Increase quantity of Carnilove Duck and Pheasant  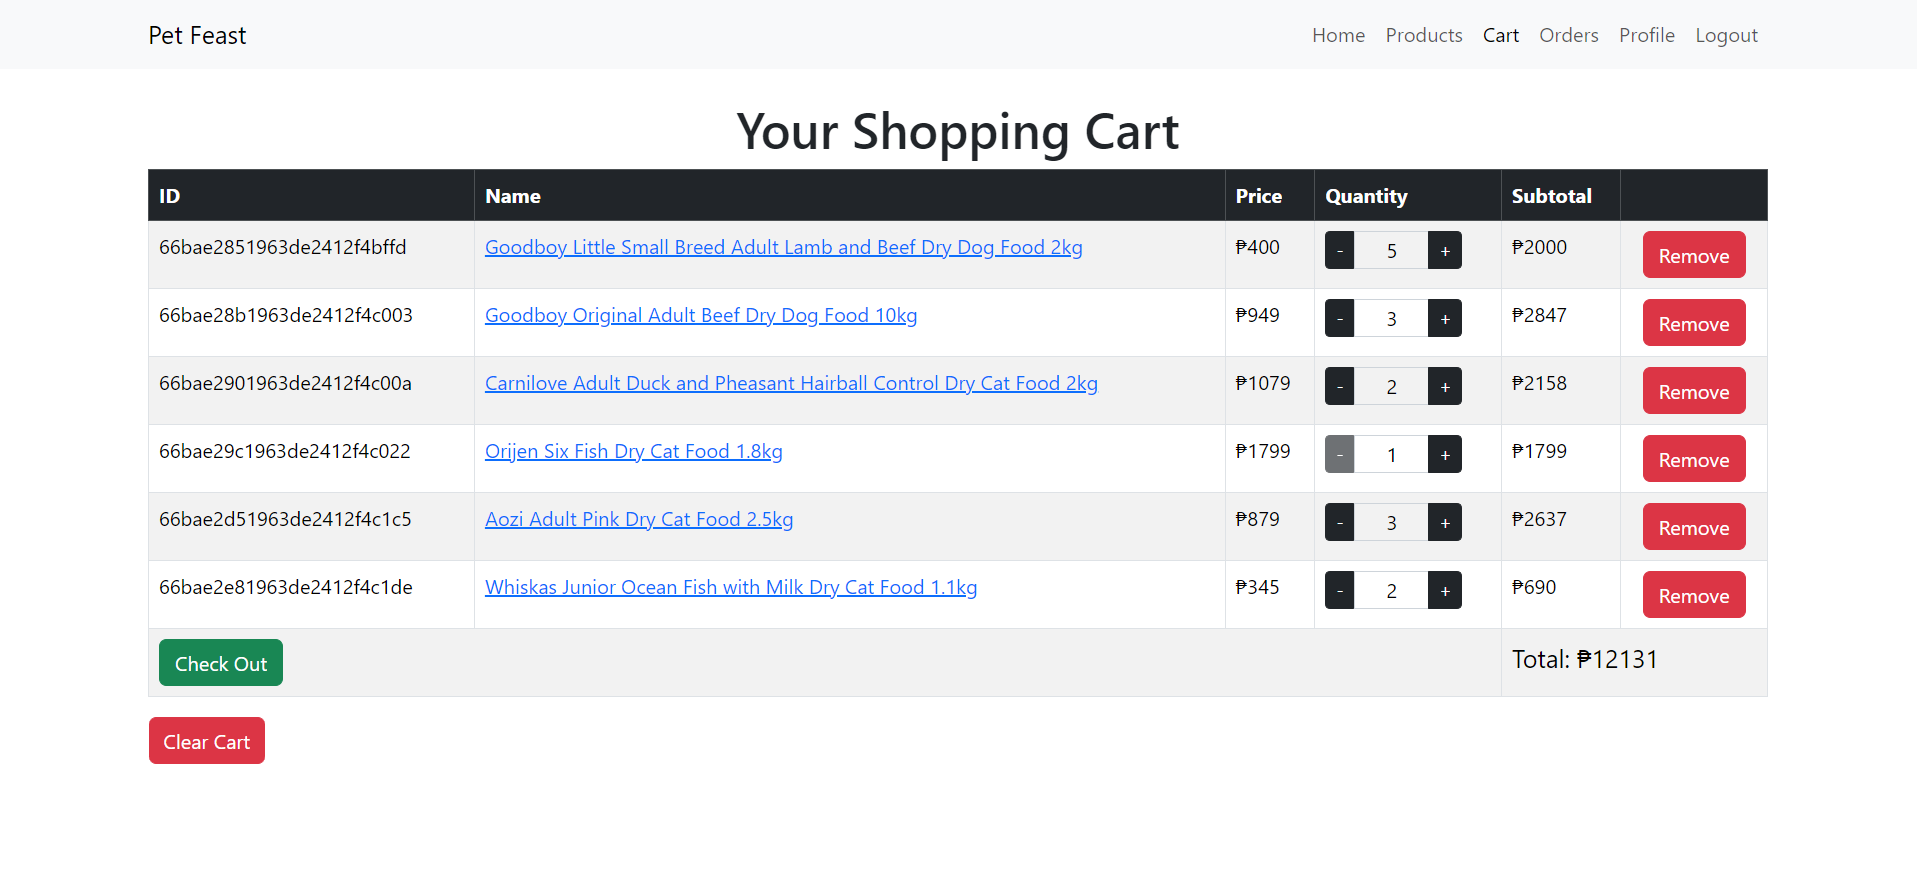[x=1445, y=386]
